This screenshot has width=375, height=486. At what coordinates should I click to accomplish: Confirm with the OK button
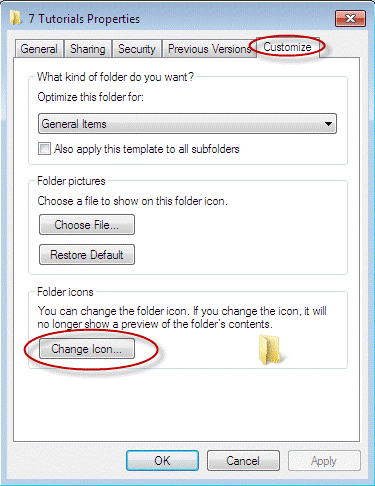point(162,461)
